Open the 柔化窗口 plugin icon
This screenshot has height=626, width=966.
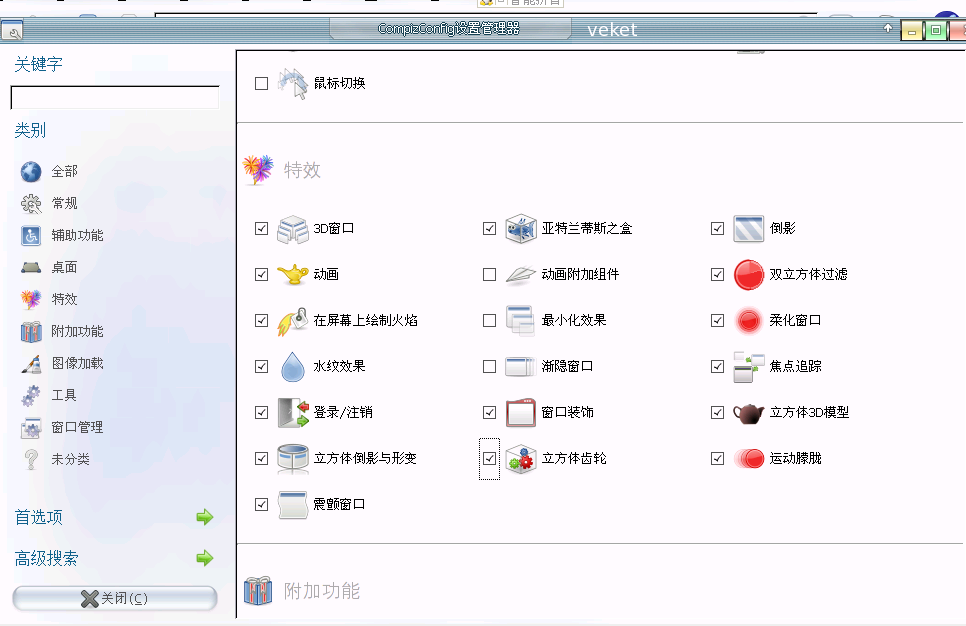[x=749, y=321]
